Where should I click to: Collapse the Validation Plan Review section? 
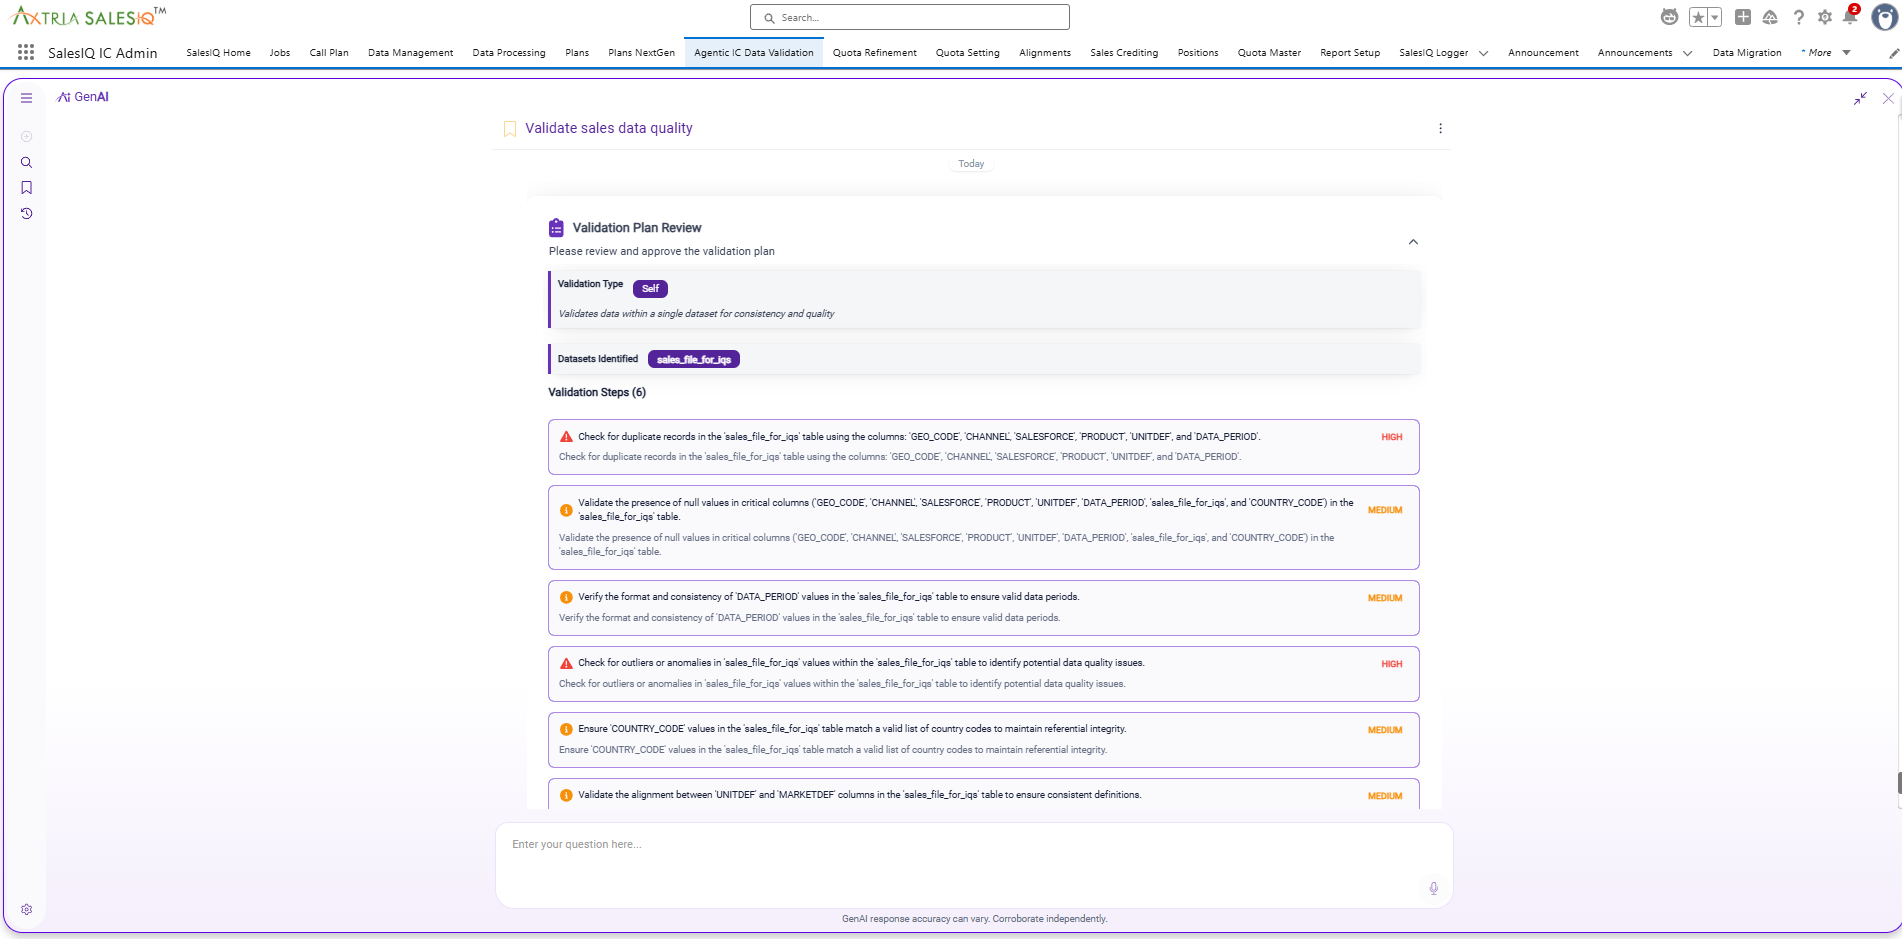[1413, 242]
